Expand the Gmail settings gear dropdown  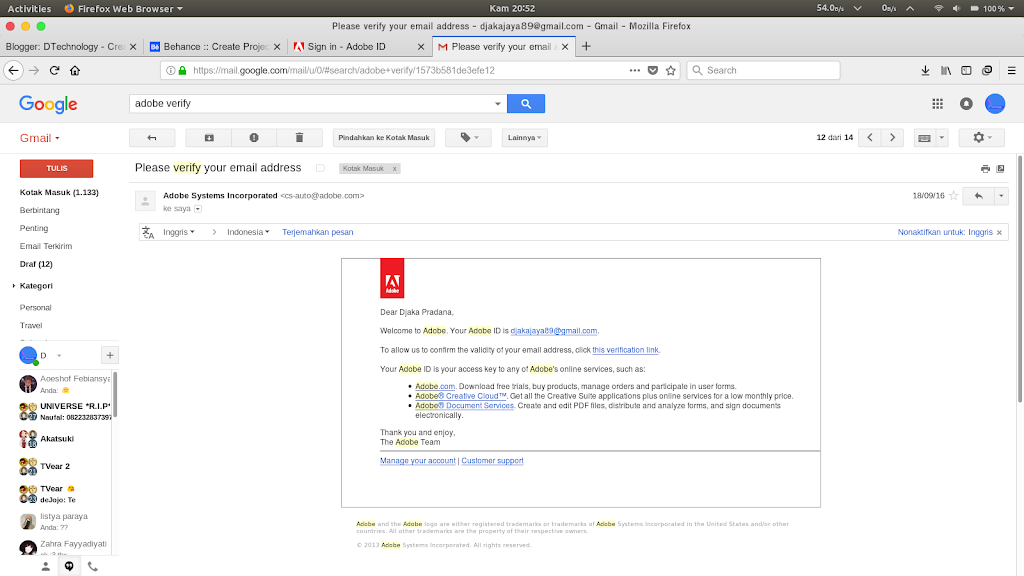[981, 138]
